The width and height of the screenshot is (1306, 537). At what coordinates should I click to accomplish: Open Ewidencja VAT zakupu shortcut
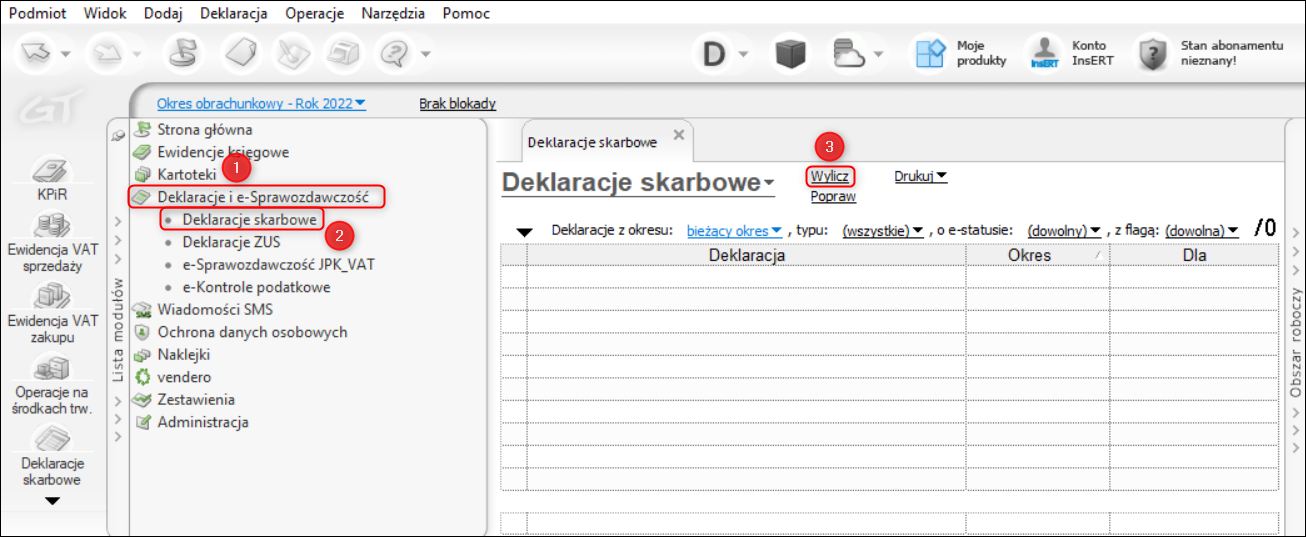click(52, 313)
